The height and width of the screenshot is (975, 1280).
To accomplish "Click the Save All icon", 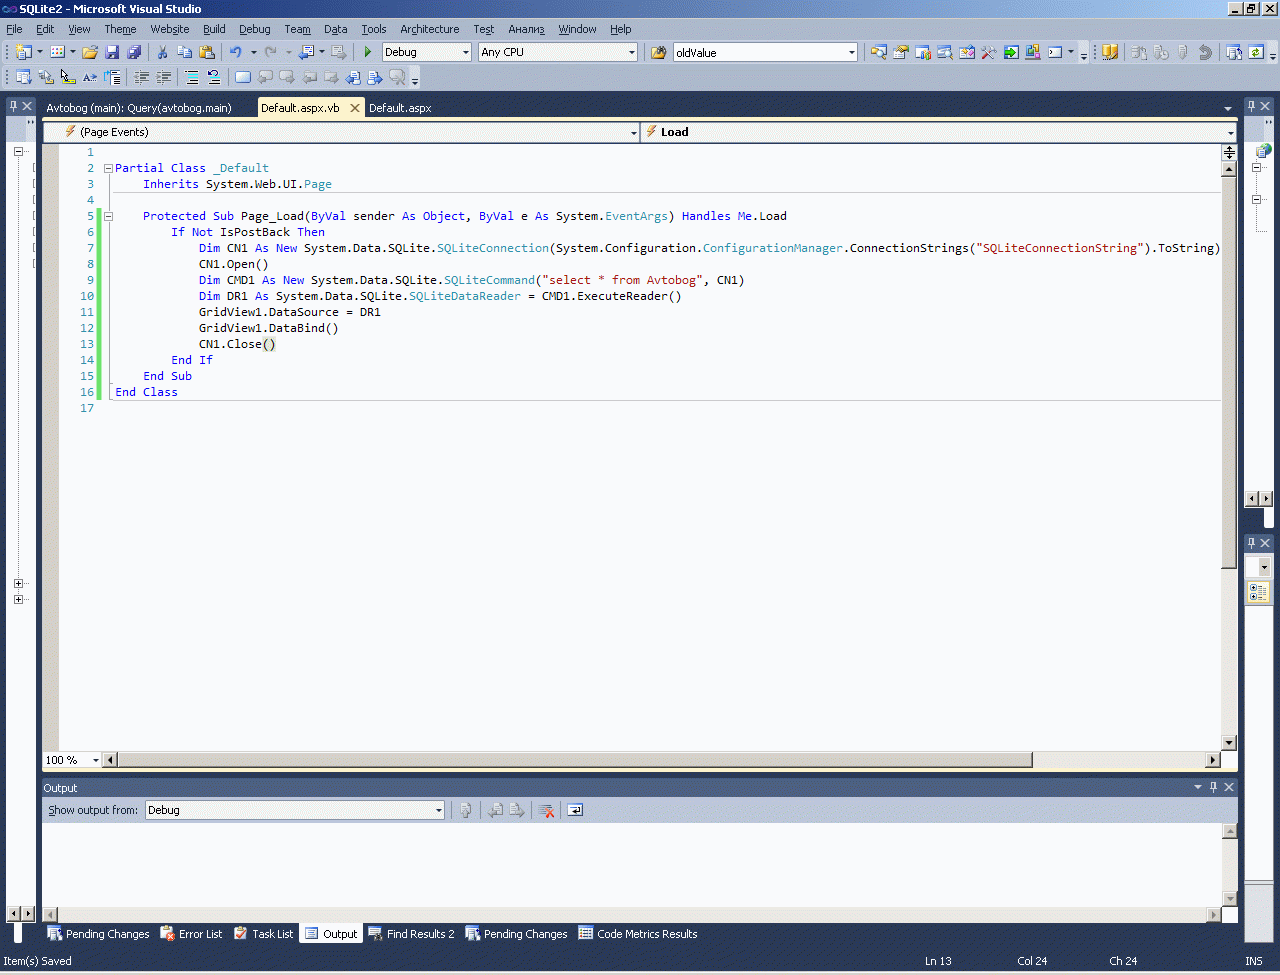I will click(133, 52).
